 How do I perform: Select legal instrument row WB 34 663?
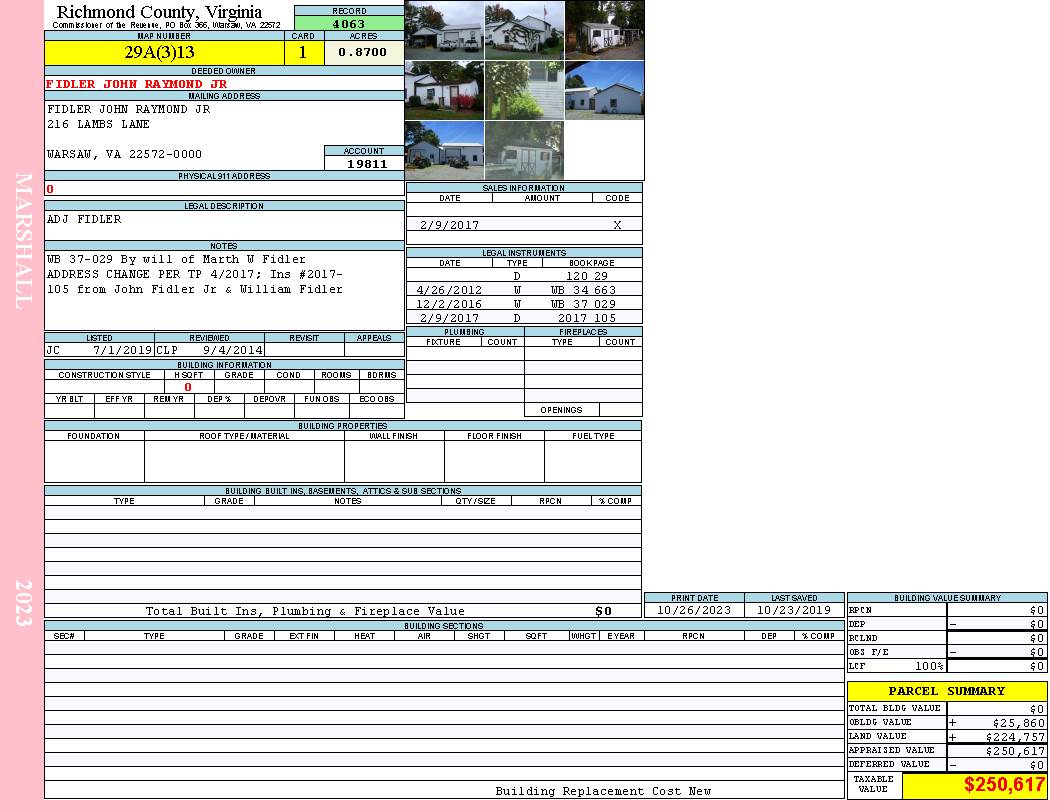(524, 290)
